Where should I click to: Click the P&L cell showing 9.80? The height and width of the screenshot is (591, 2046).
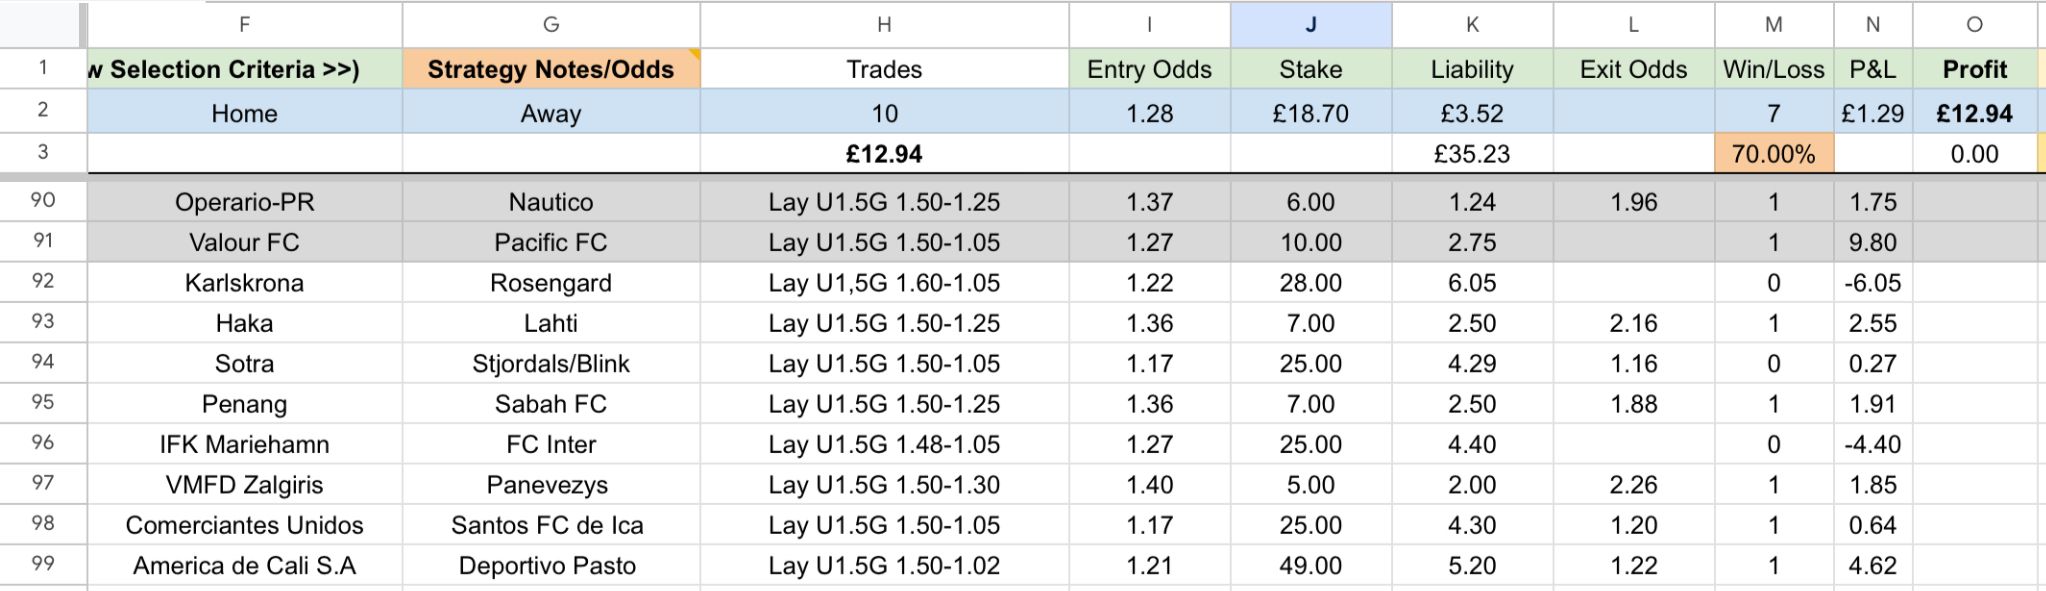click(x=1872, y=243)
